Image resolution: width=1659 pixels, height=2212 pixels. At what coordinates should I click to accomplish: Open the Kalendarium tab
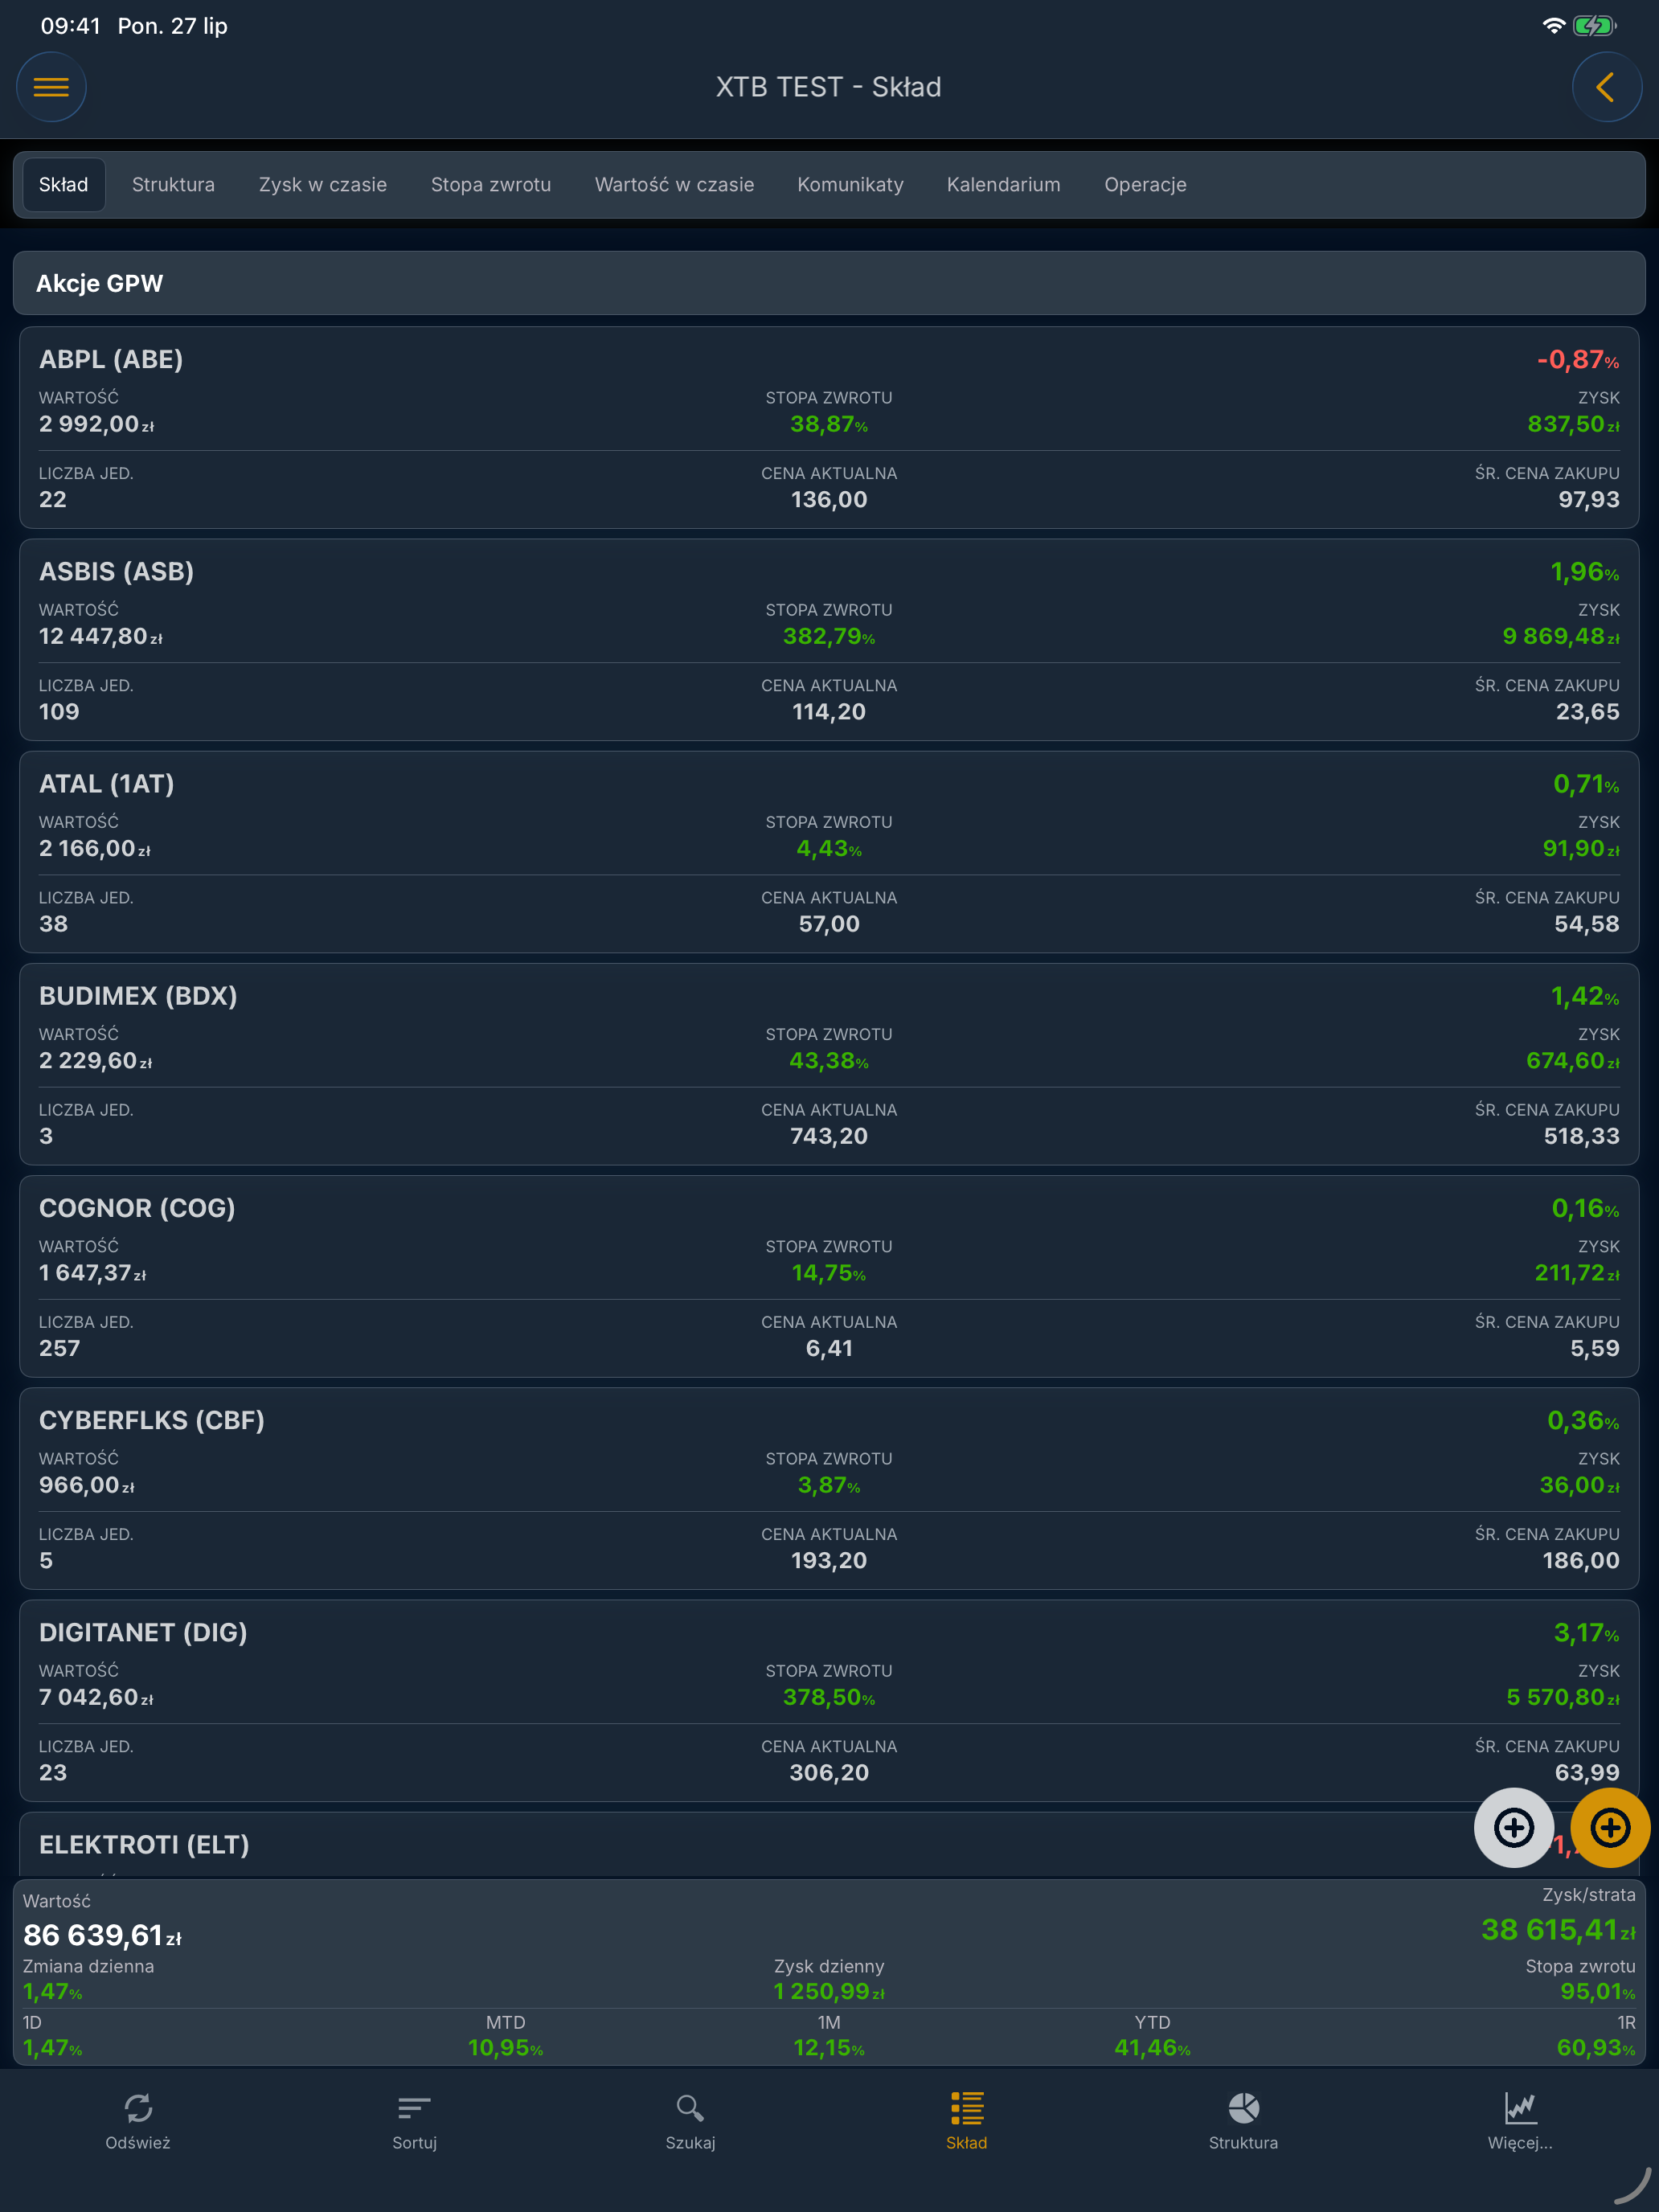coord(1004,185)
